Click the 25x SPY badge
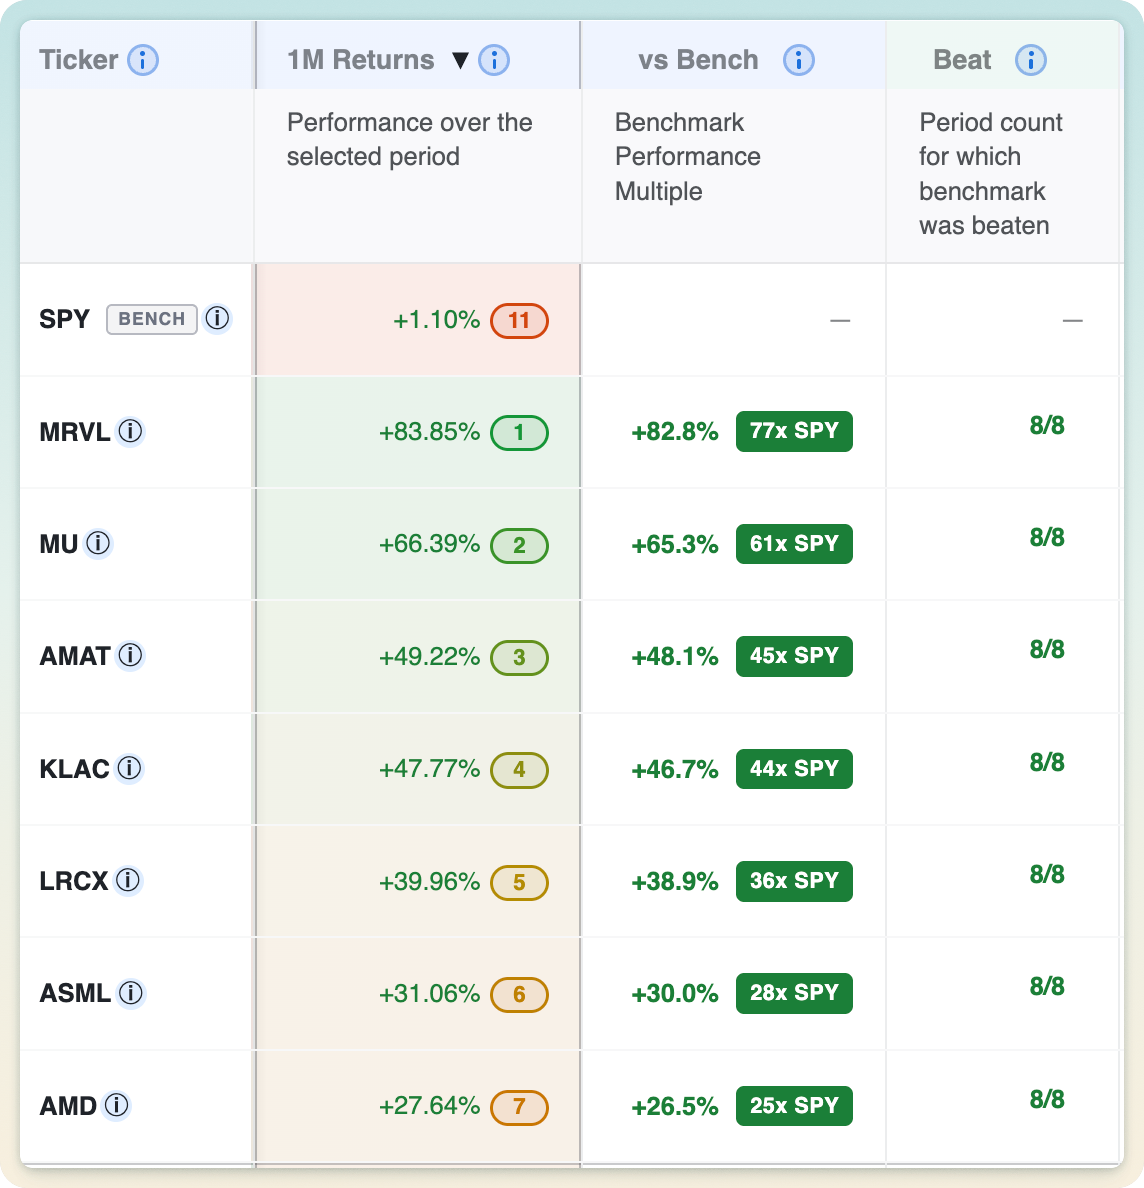 coord(794,1106)
